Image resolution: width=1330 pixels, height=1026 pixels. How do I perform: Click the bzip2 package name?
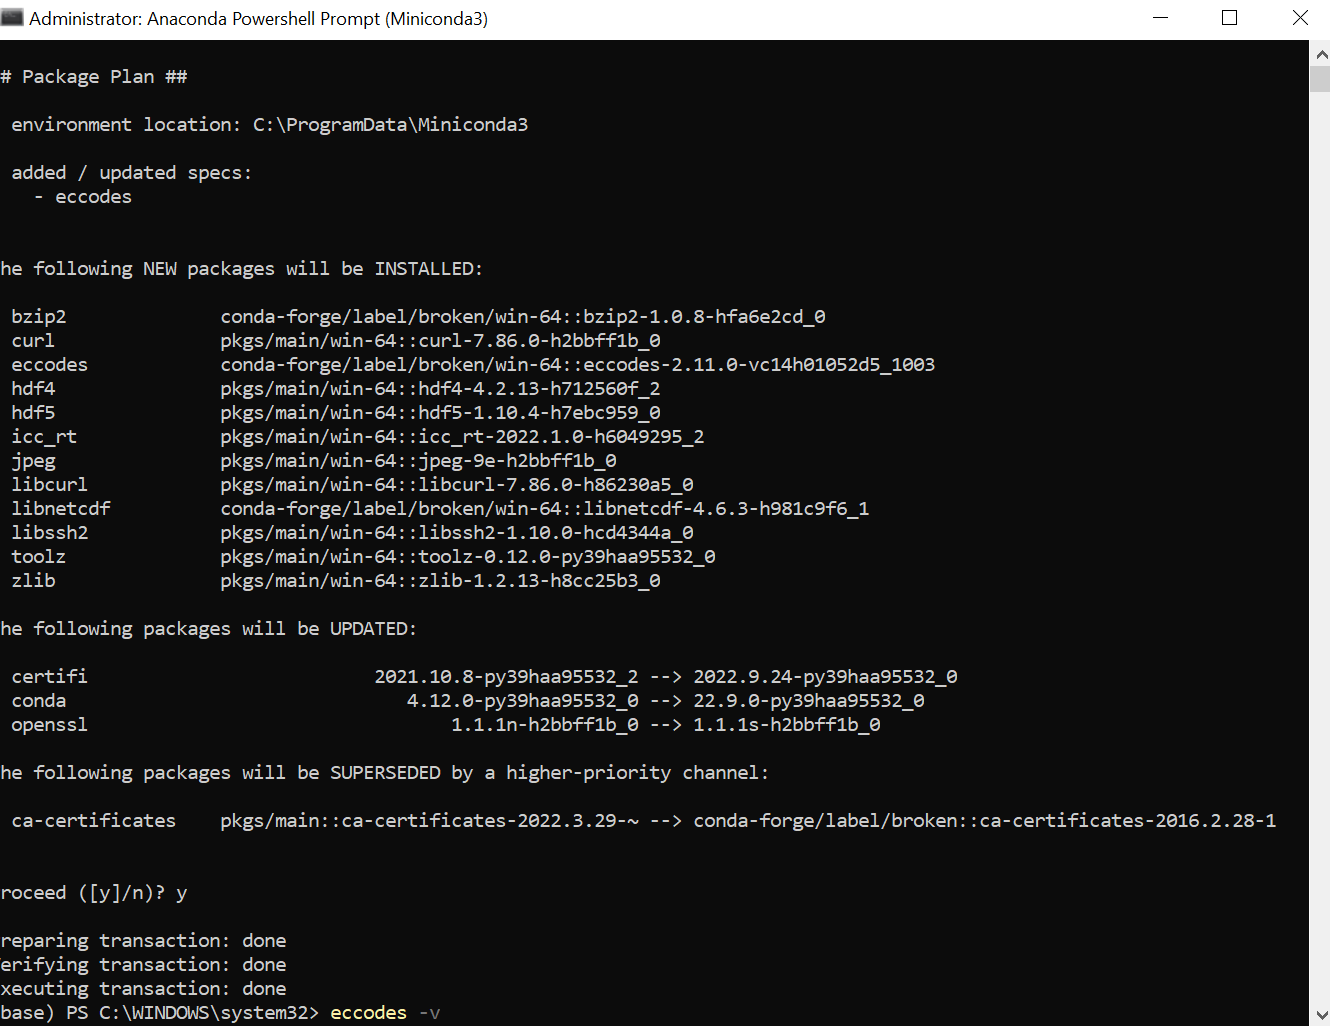tap(39, 317)
